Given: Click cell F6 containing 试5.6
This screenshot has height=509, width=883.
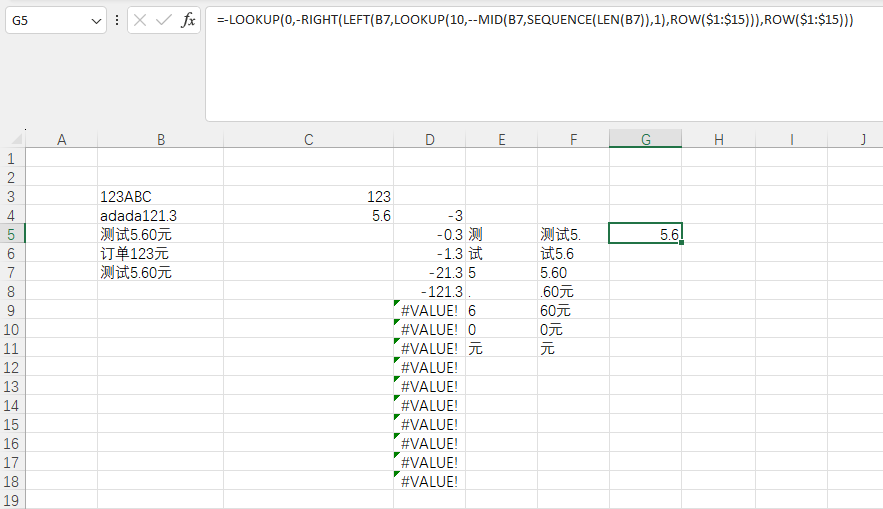Looking at the screenshot, I should [573, 253].
